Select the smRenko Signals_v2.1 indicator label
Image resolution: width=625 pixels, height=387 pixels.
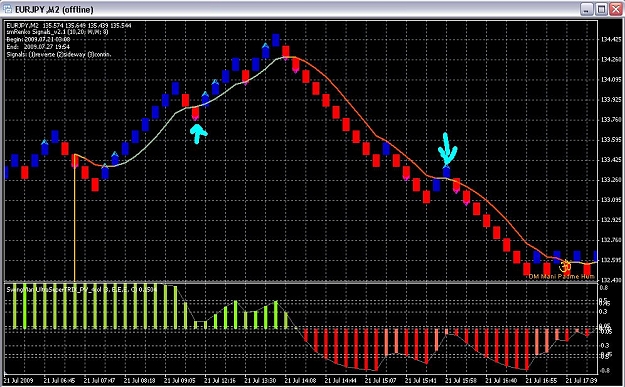pyautogui.click(x=57, y=32)
